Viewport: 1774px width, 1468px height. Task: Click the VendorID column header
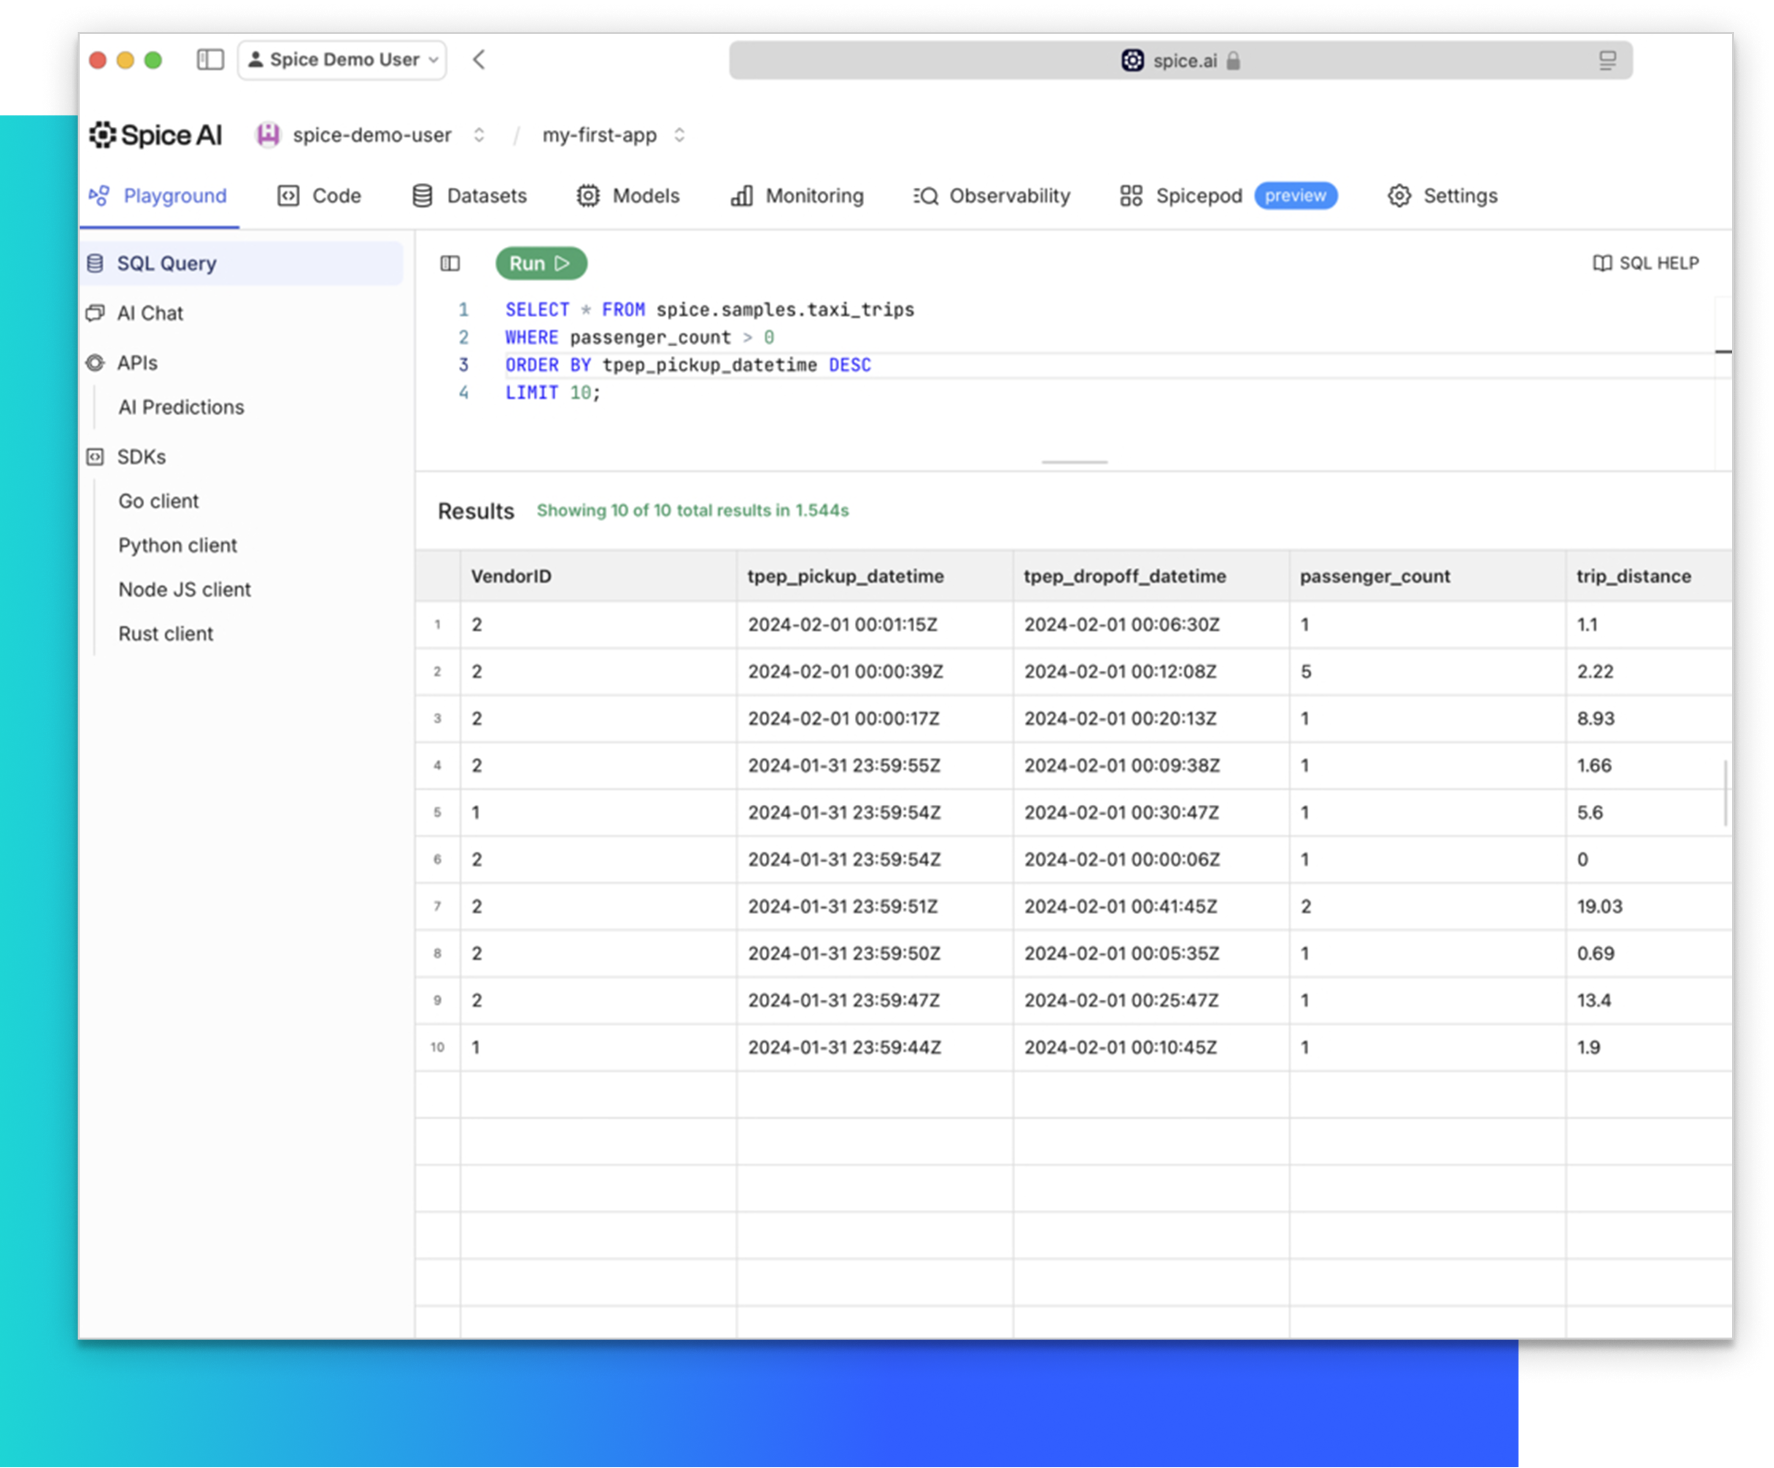tap(598, 576)
